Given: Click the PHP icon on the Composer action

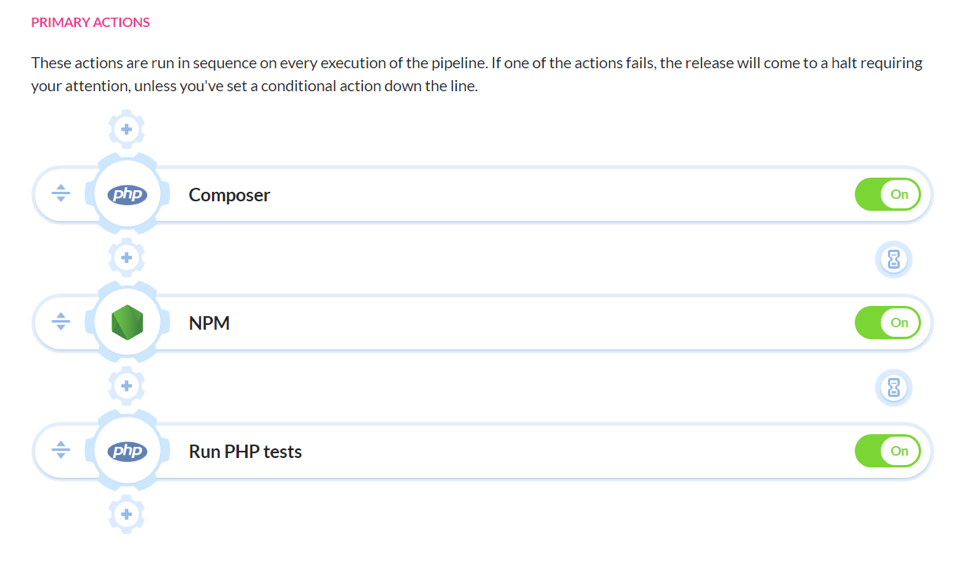Looking at the screenshot, I should (127, 195).
